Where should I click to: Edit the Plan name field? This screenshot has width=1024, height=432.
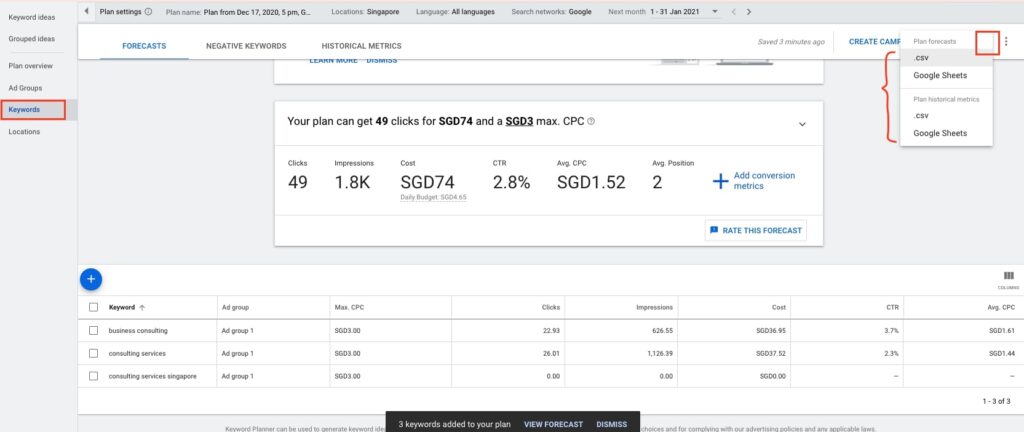pos(238,12)
